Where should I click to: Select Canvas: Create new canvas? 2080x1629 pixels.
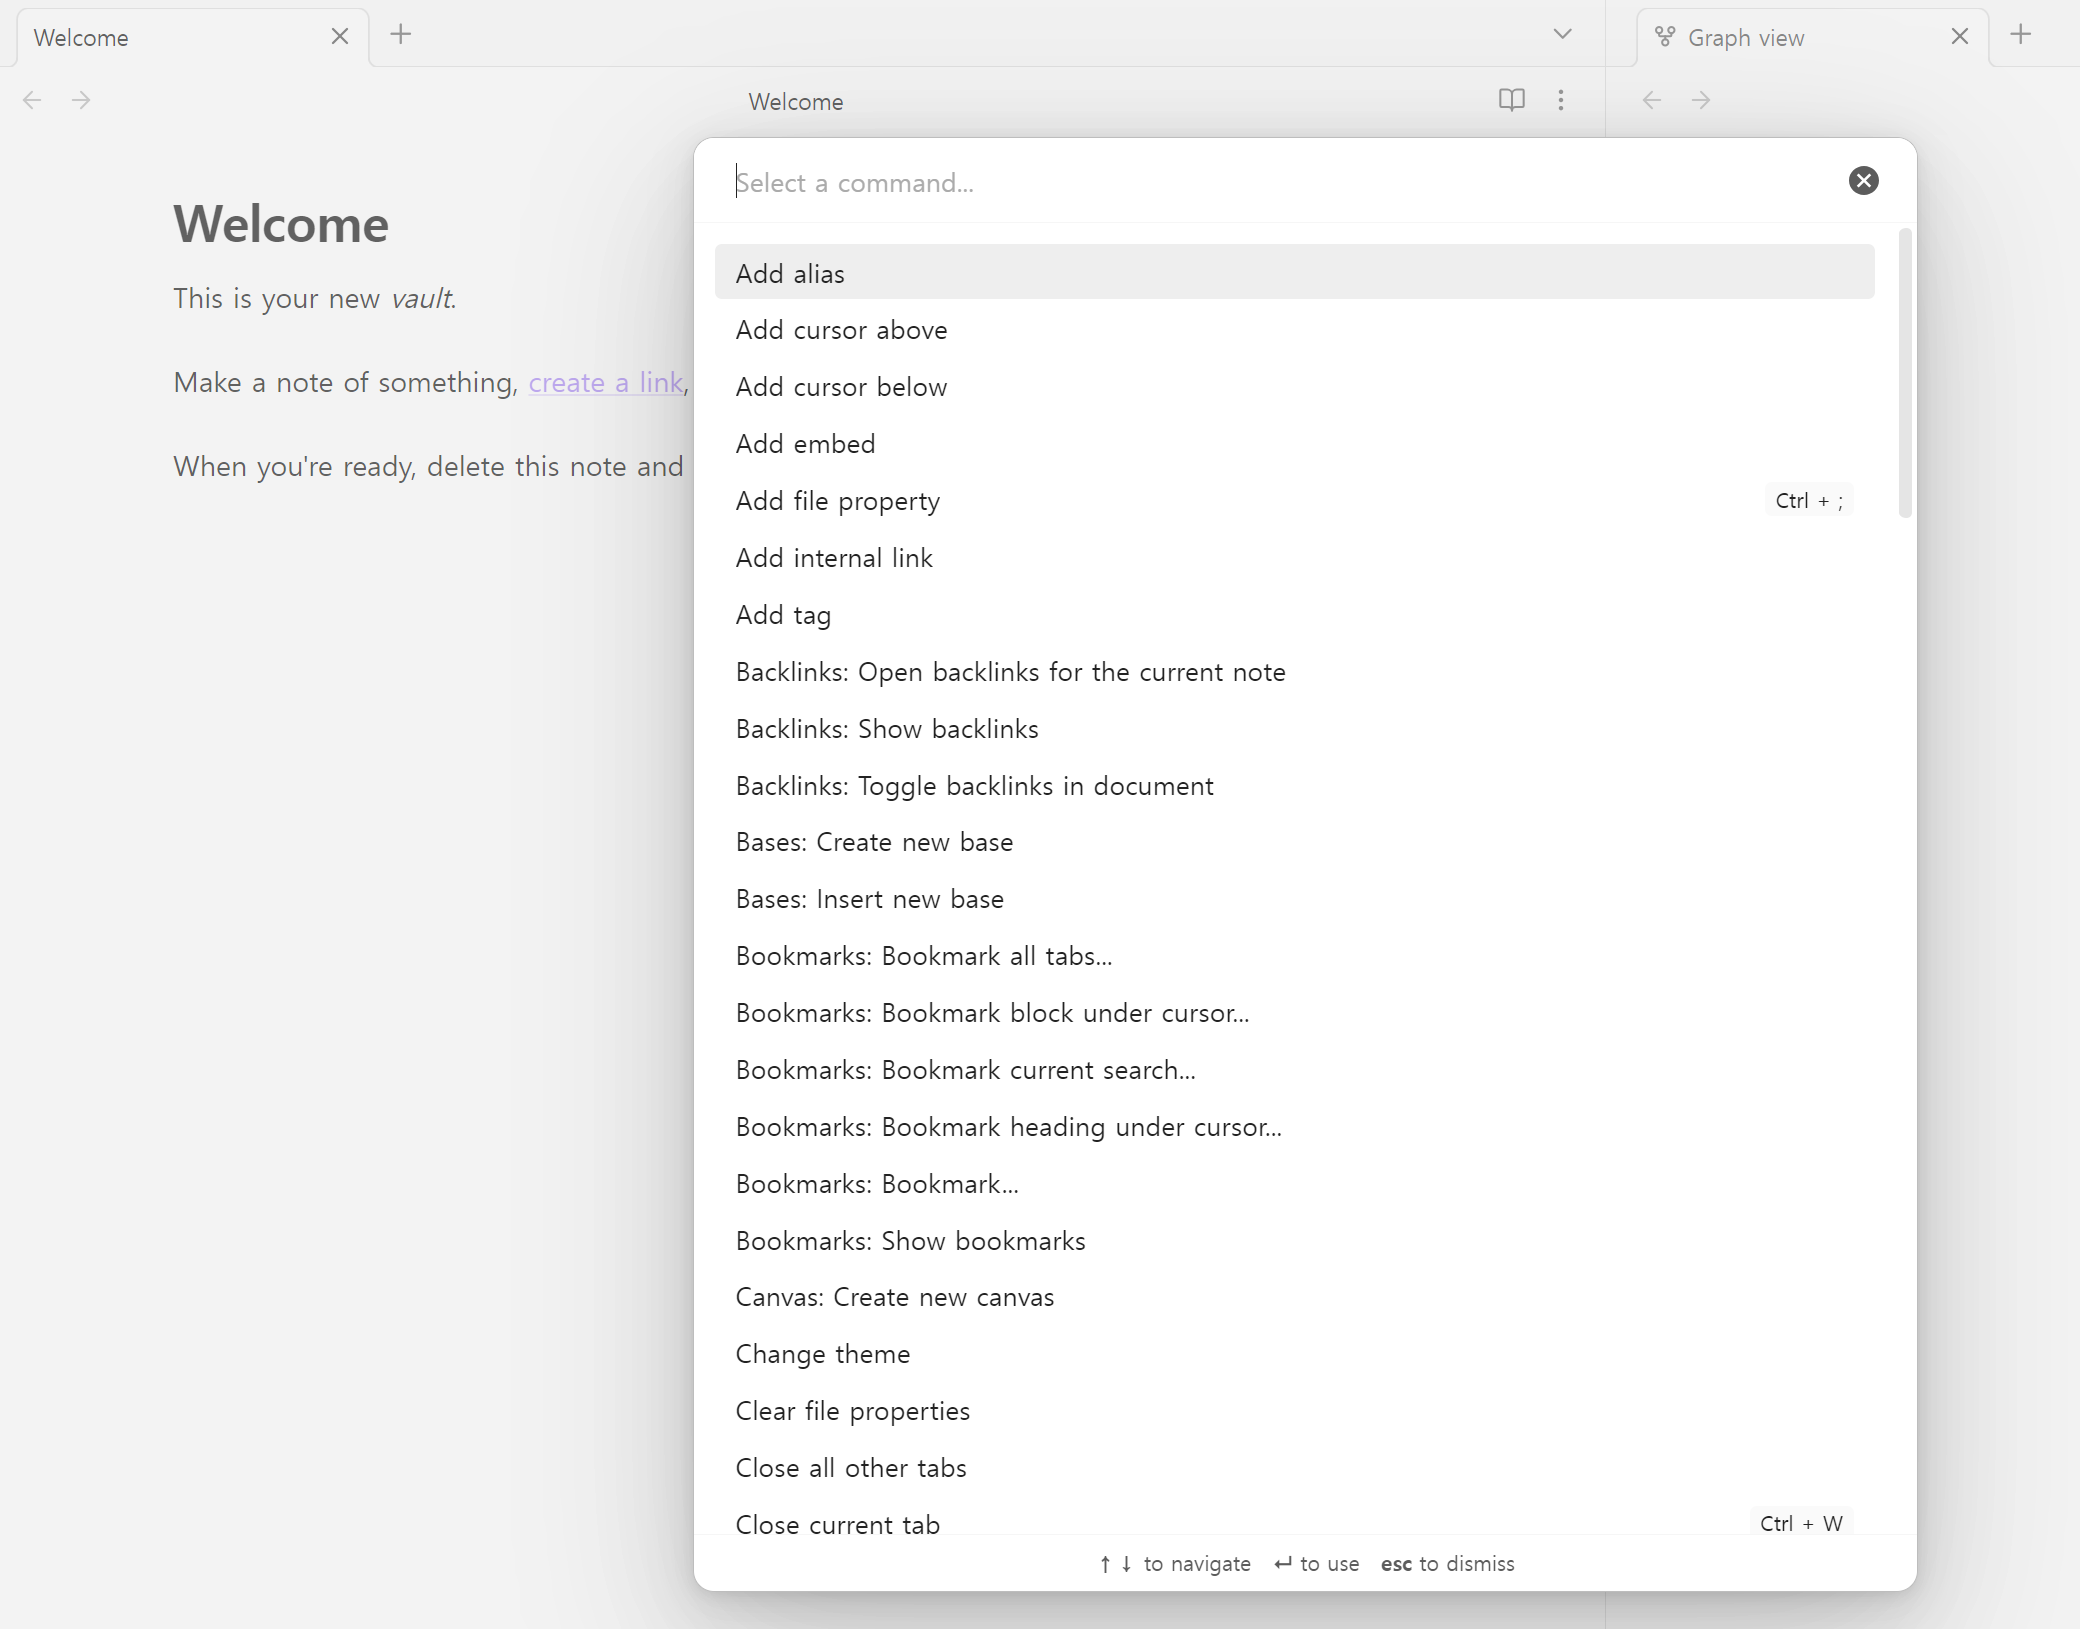[x=895, y=1297]
